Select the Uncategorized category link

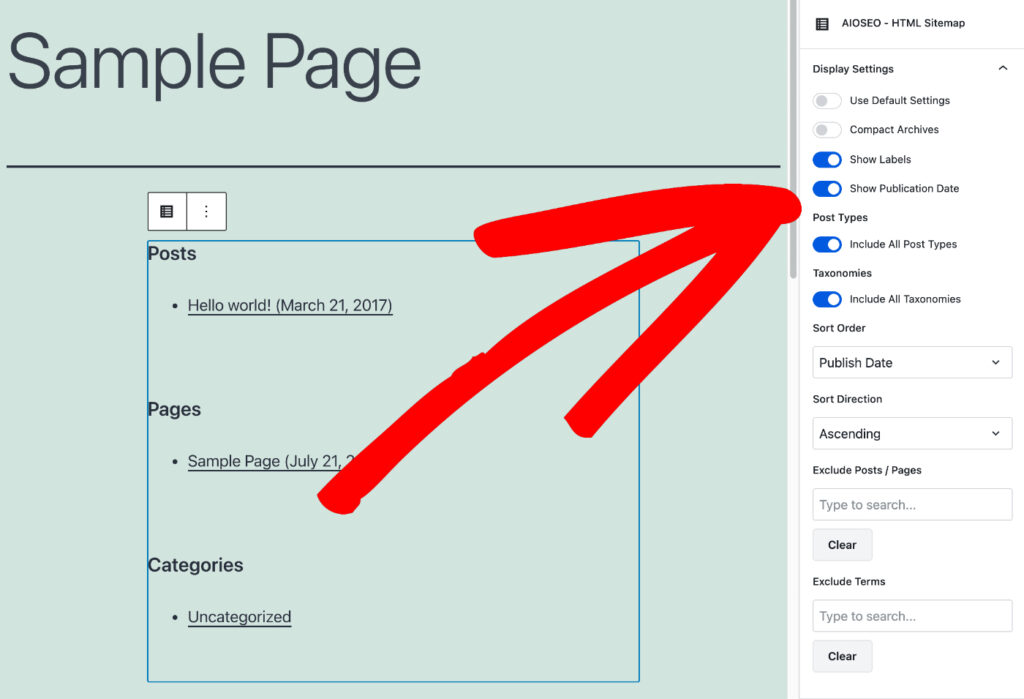click(x=239, y=617)
